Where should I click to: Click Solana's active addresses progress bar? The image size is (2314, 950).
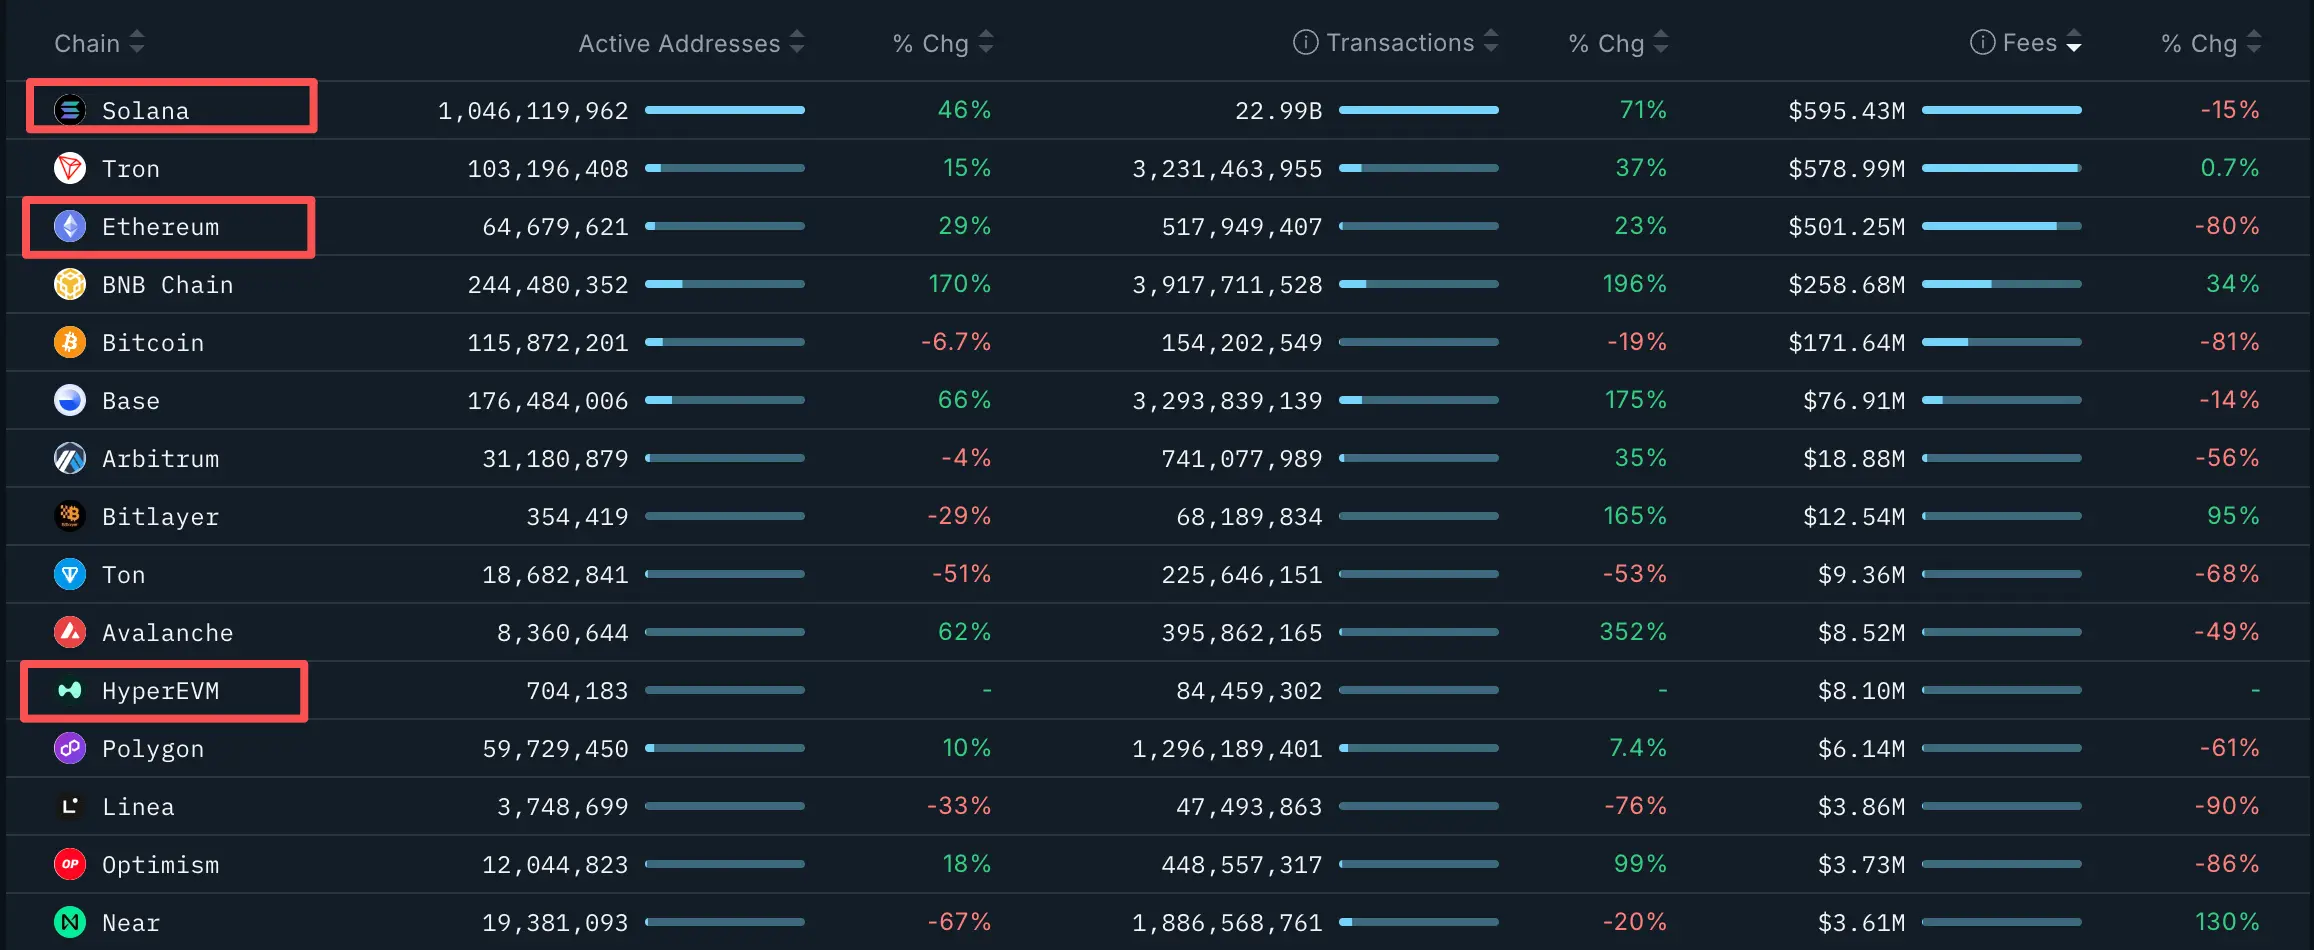coord(725,110)
